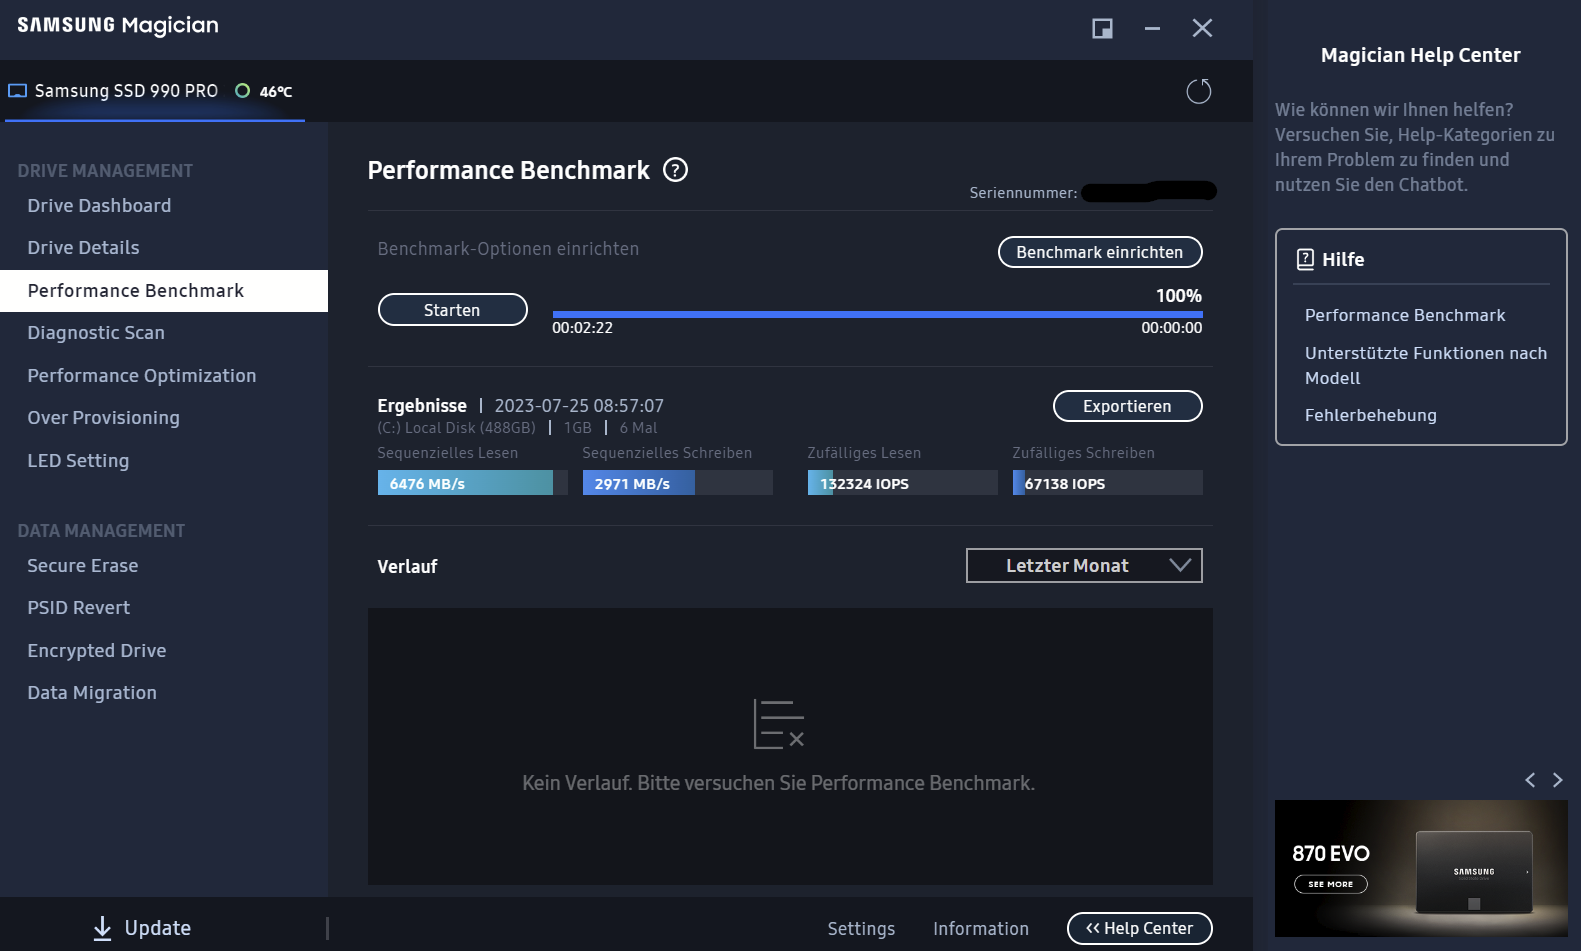Click the drive icon on Samsung SSD tab
The width and height of the screenshot is (1581, 951).
point(17,91)
